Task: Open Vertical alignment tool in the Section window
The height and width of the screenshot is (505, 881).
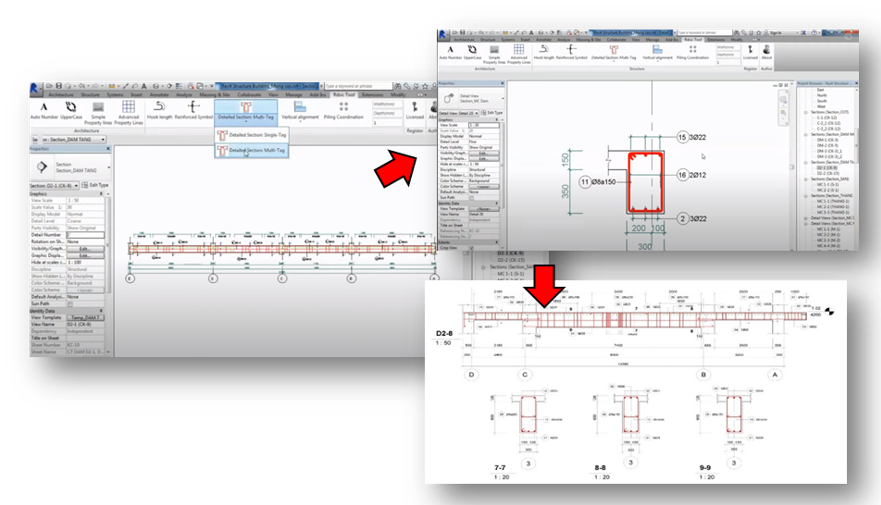Action: point(300,111)
